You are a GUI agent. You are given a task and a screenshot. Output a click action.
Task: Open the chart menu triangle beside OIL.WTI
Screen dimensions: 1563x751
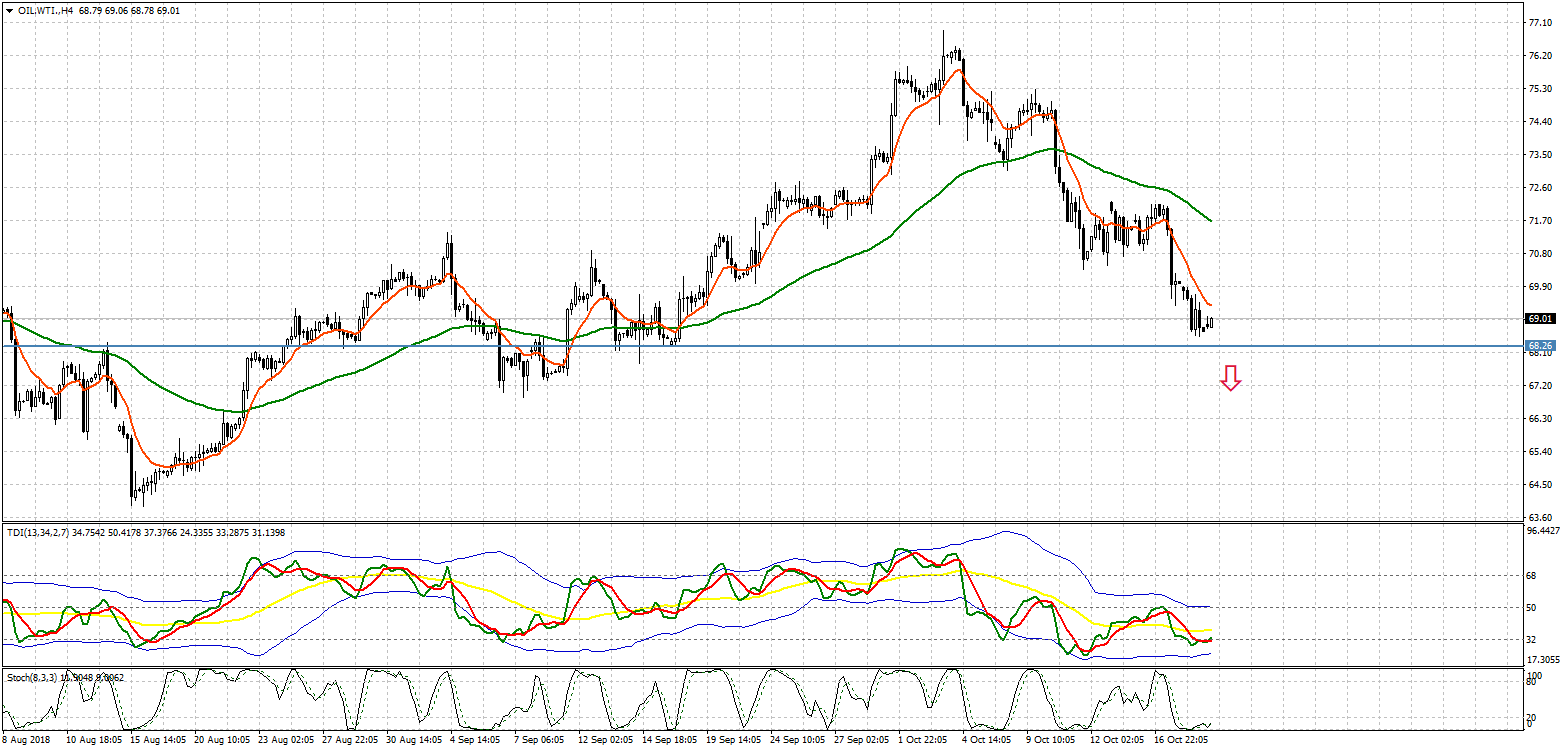pos(8,10)
